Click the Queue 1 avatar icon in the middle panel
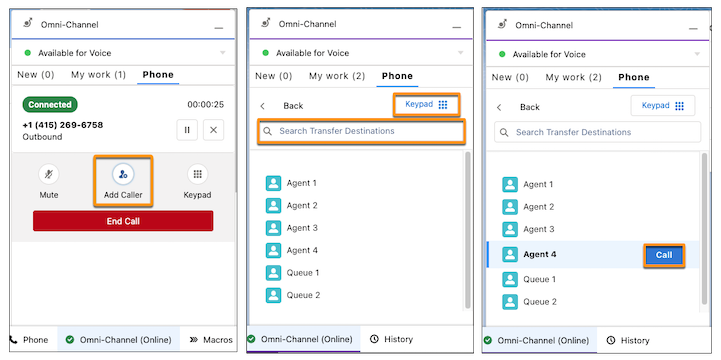 273,273
